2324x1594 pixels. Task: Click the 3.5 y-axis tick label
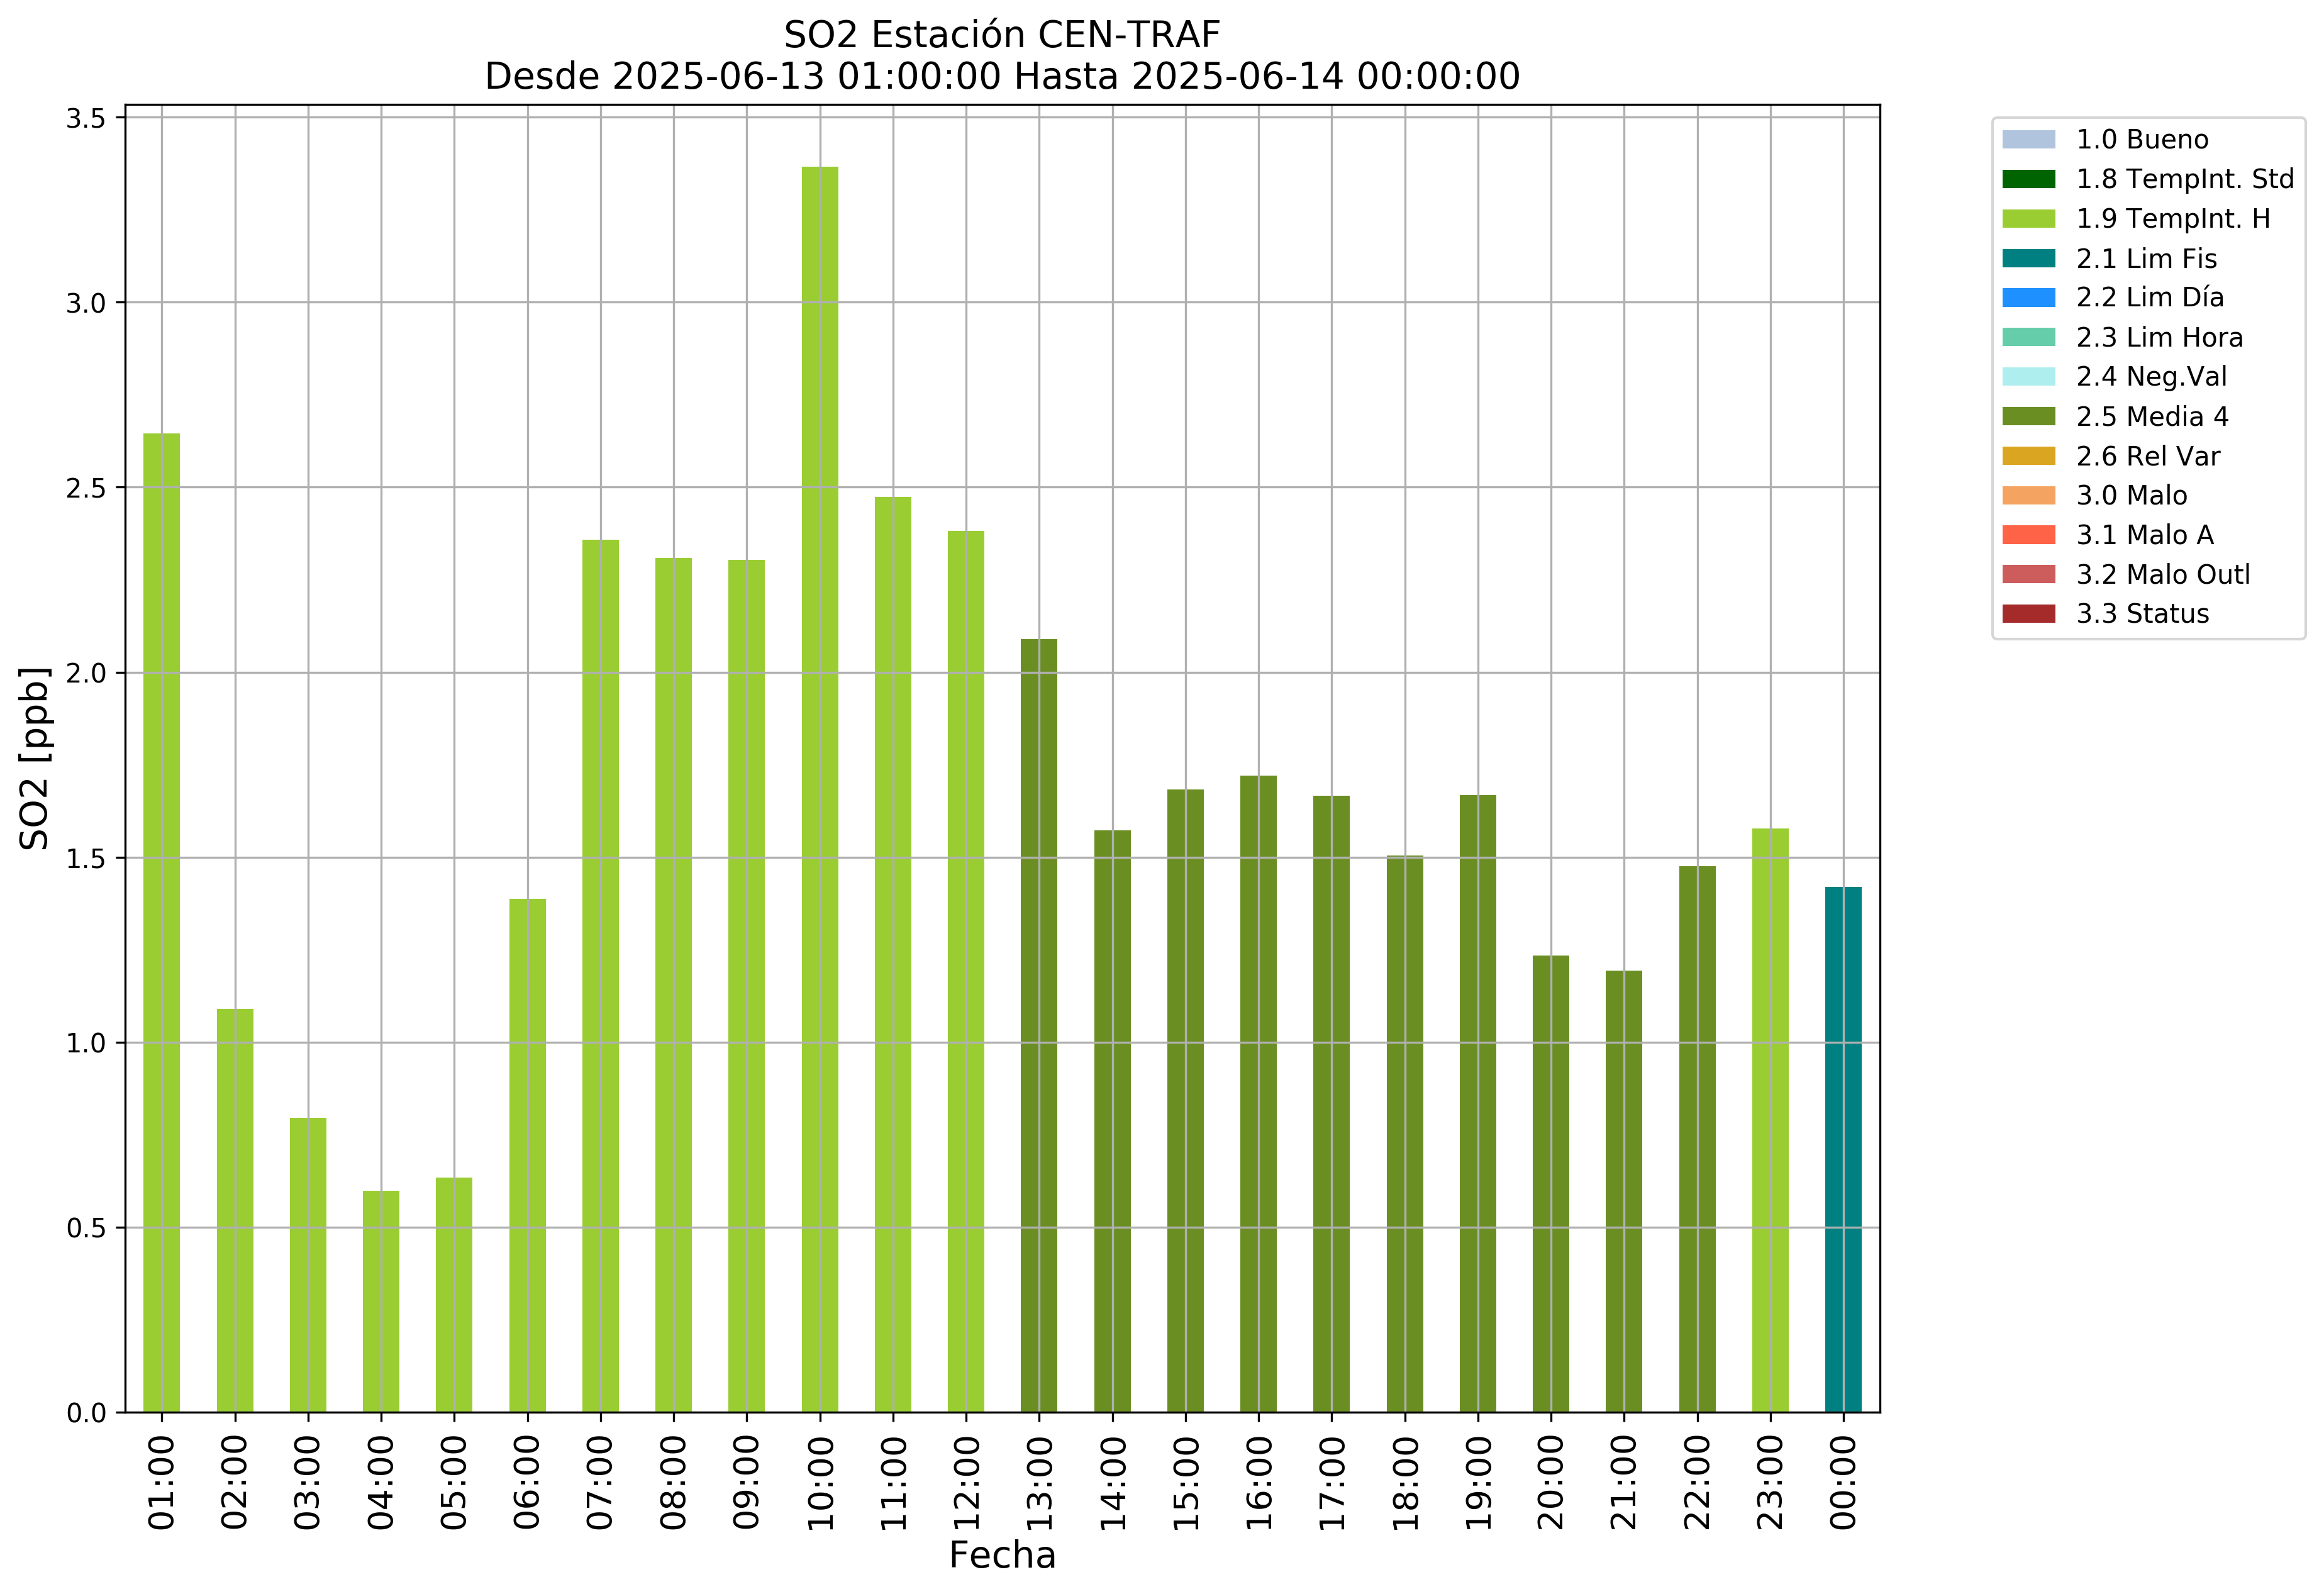point(86,119)
